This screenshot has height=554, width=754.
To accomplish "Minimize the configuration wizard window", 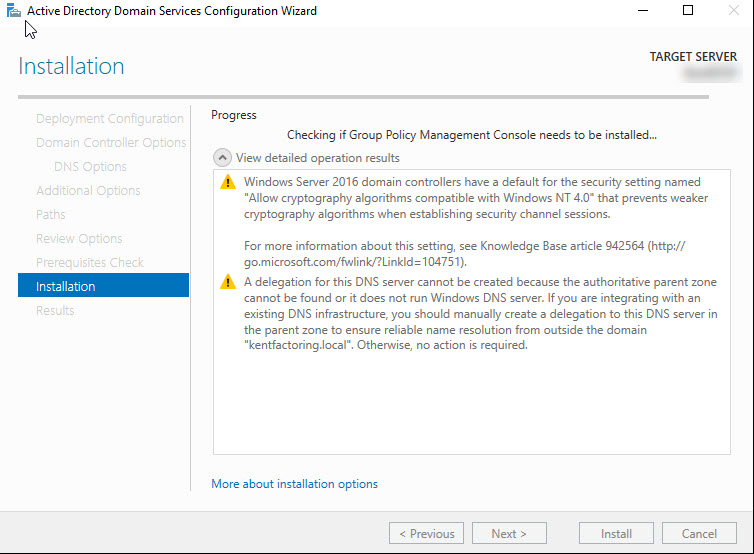I will click(640, 11).
